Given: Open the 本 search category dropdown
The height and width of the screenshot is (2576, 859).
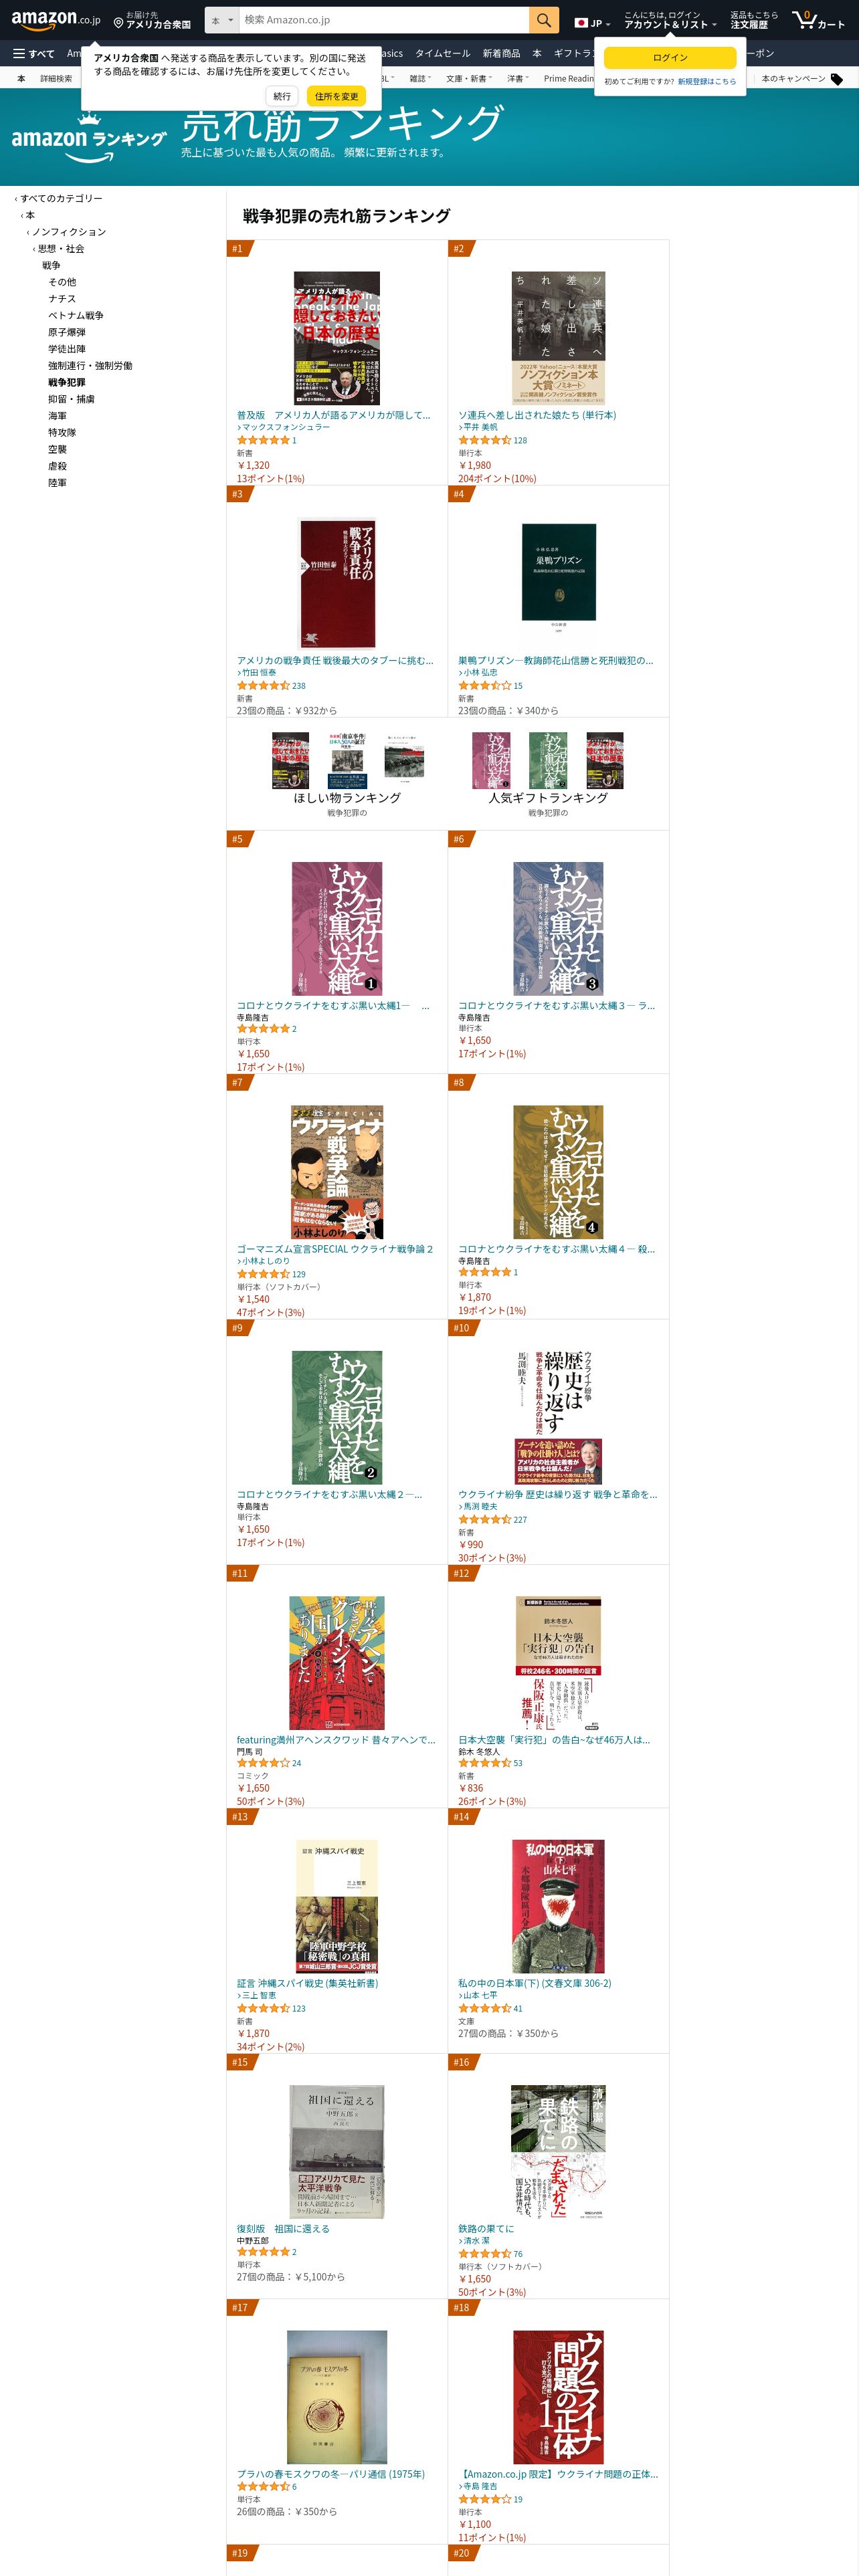Looking at the screenshot, I should tap(222, 20).
